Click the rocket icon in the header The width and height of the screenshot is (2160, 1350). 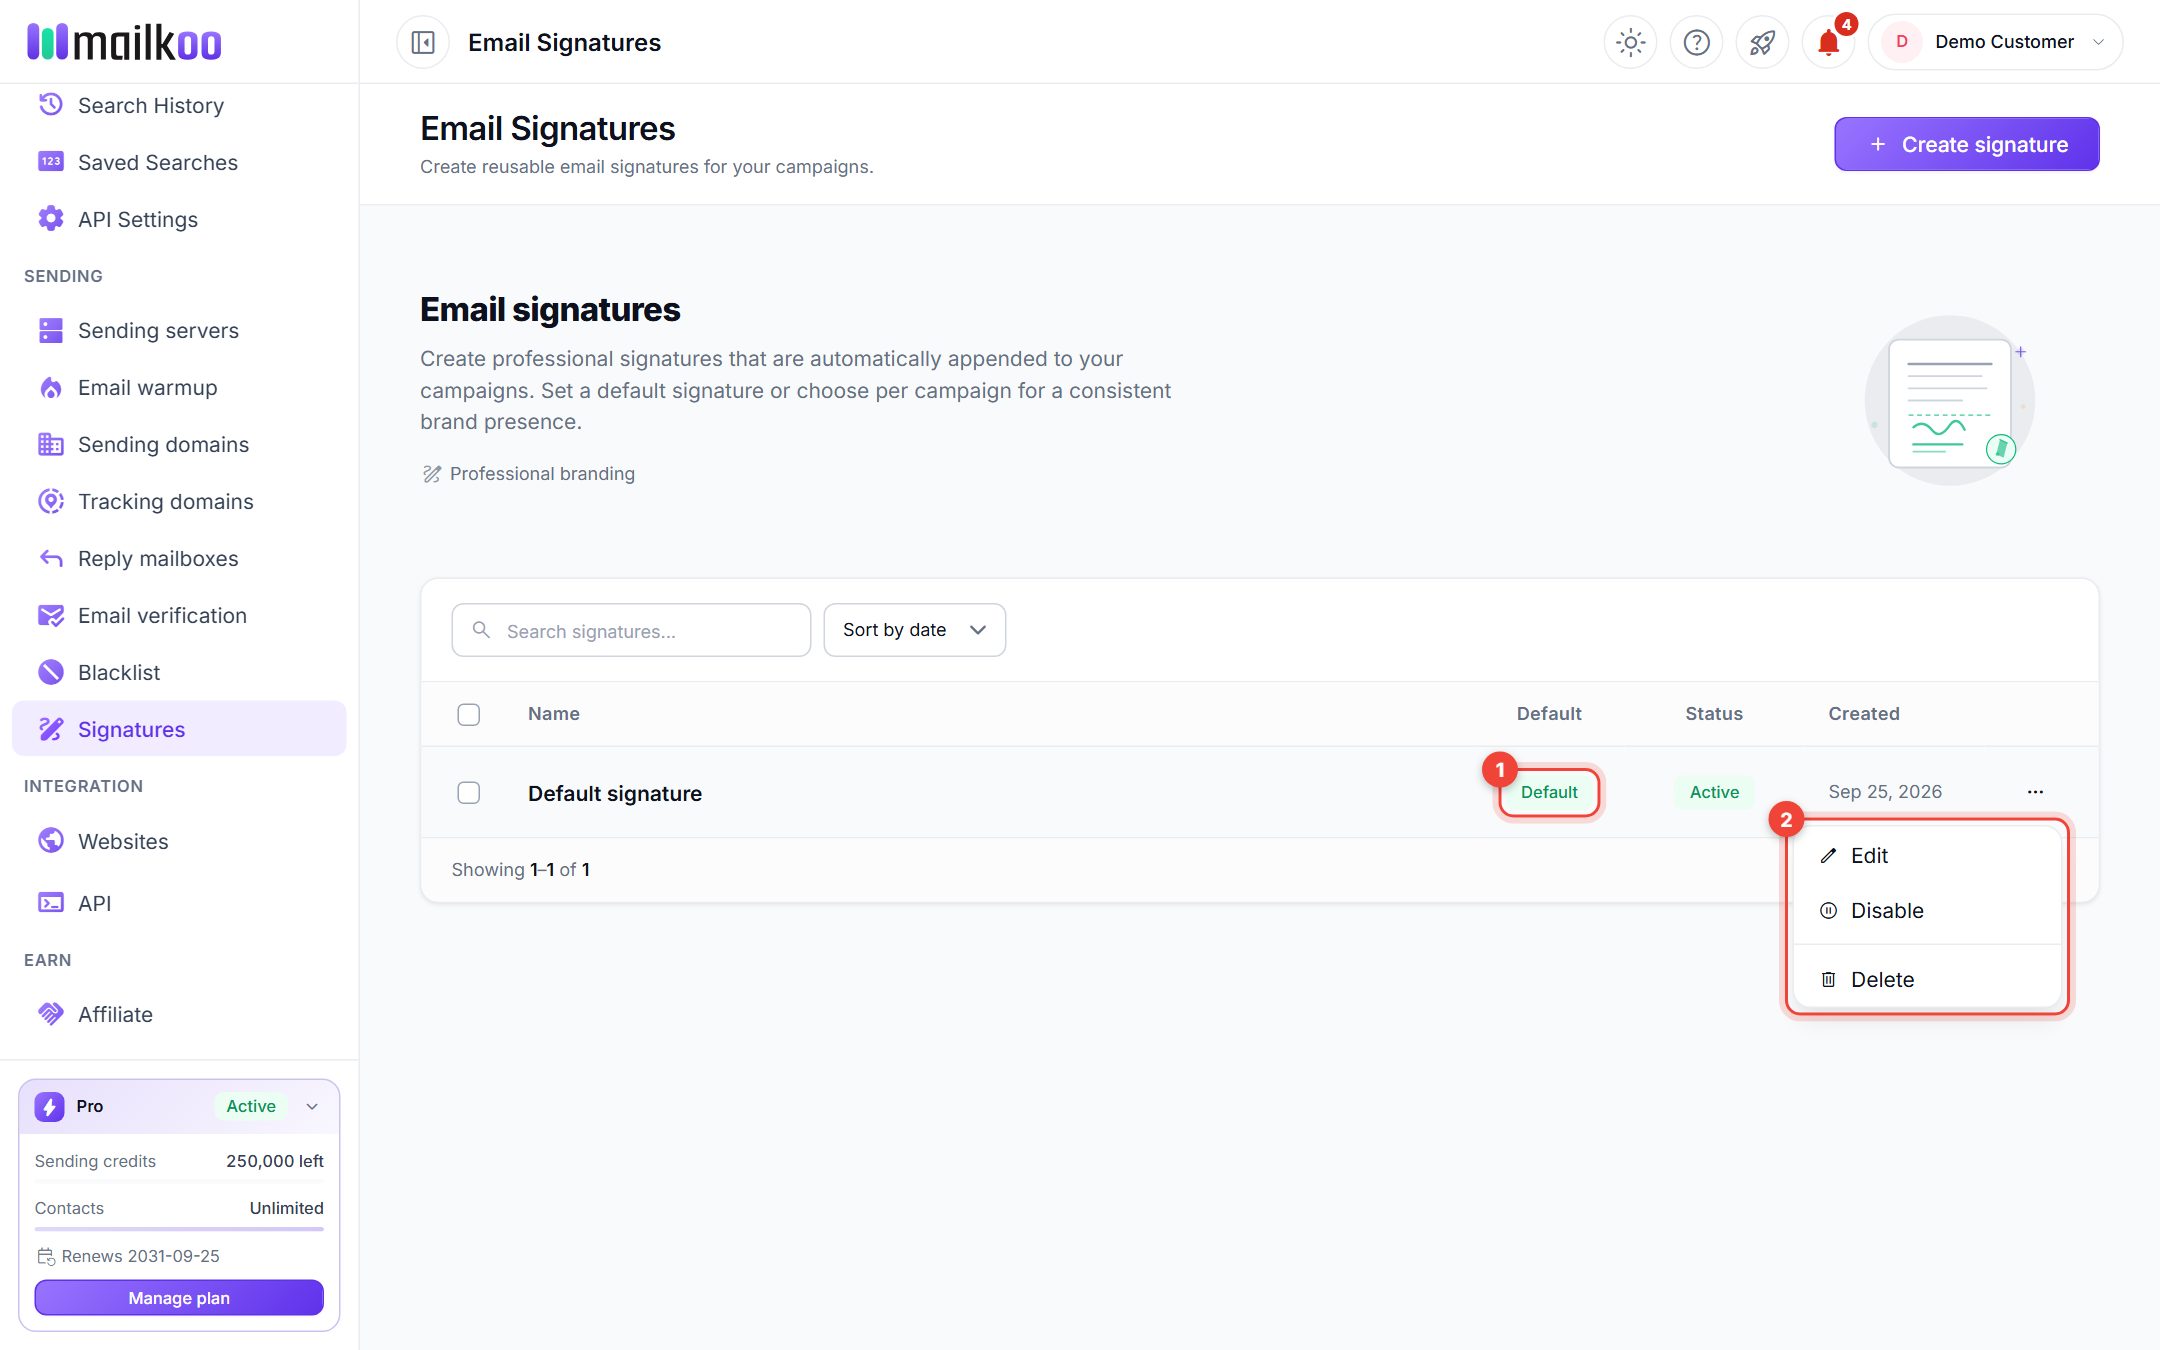click(x=1762, y=42)
